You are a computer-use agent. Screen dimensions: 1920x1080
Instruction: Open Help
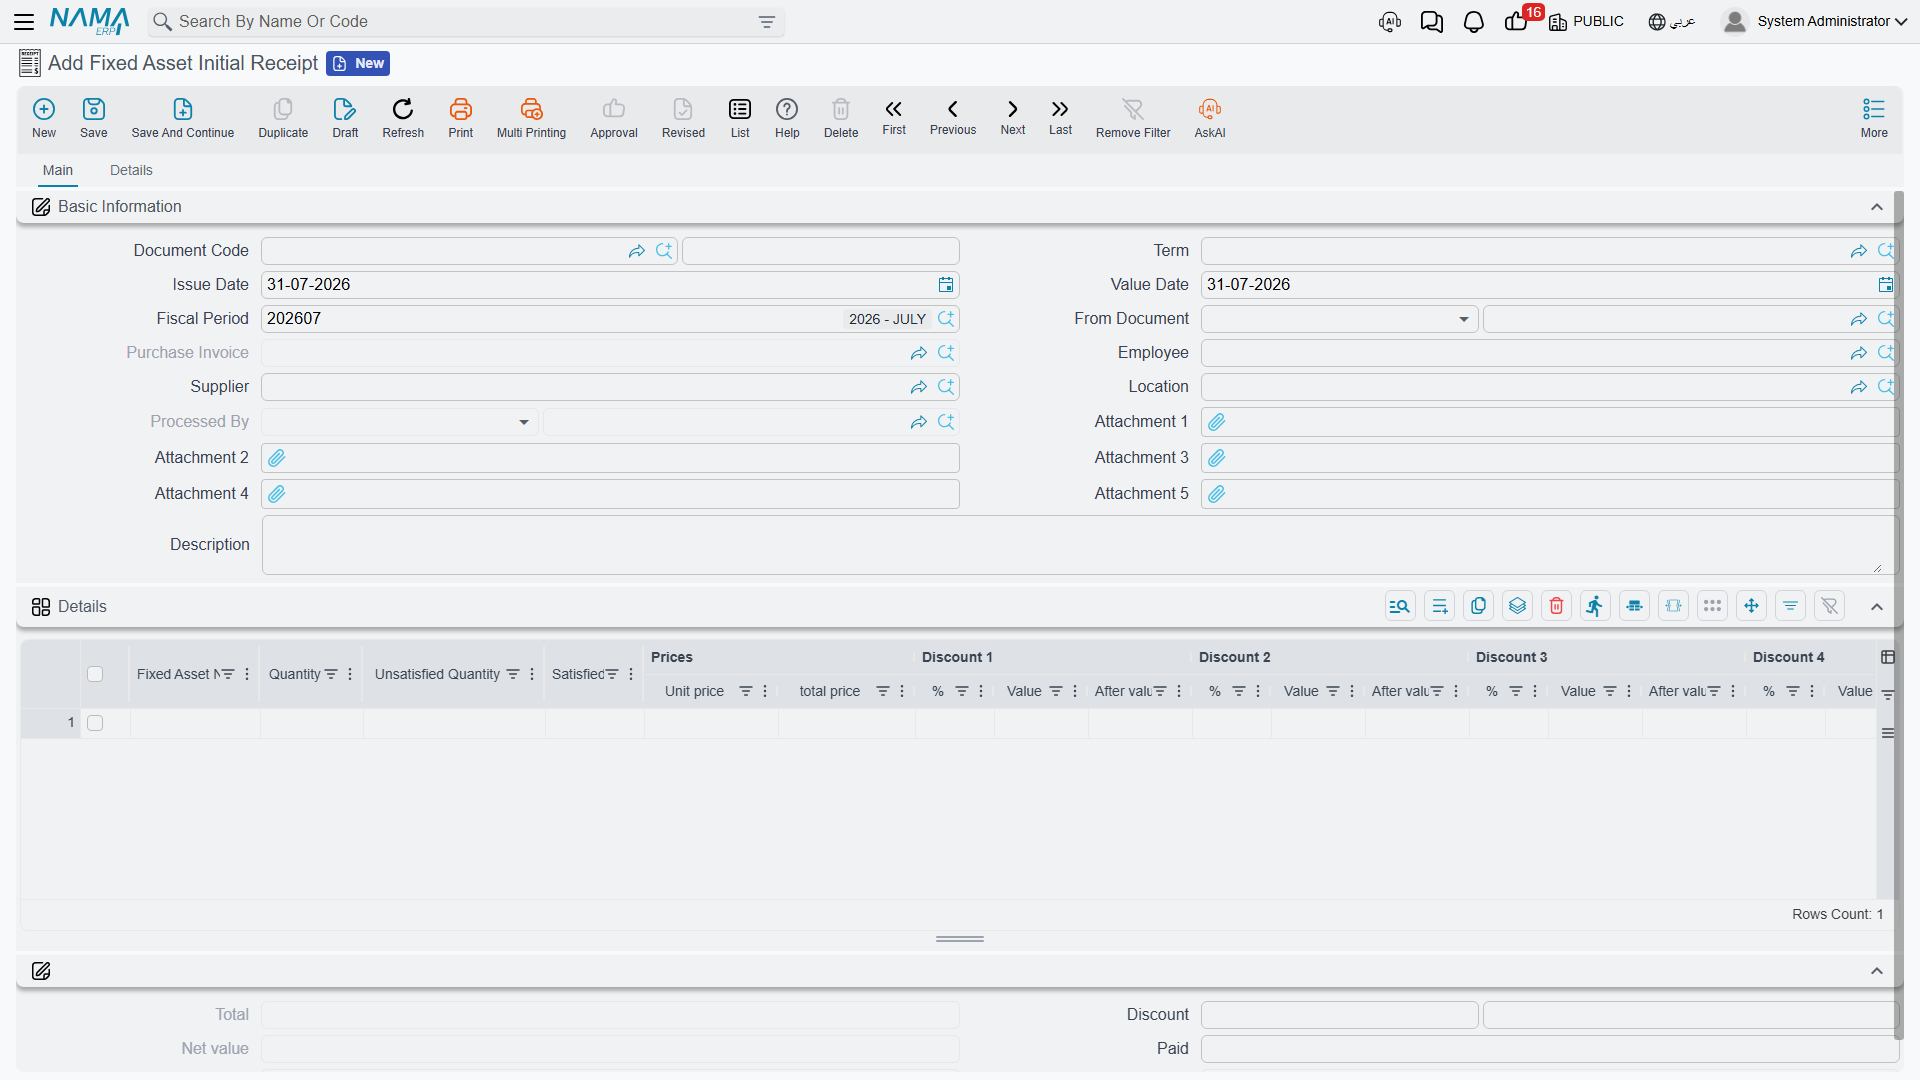pos(787,117)
